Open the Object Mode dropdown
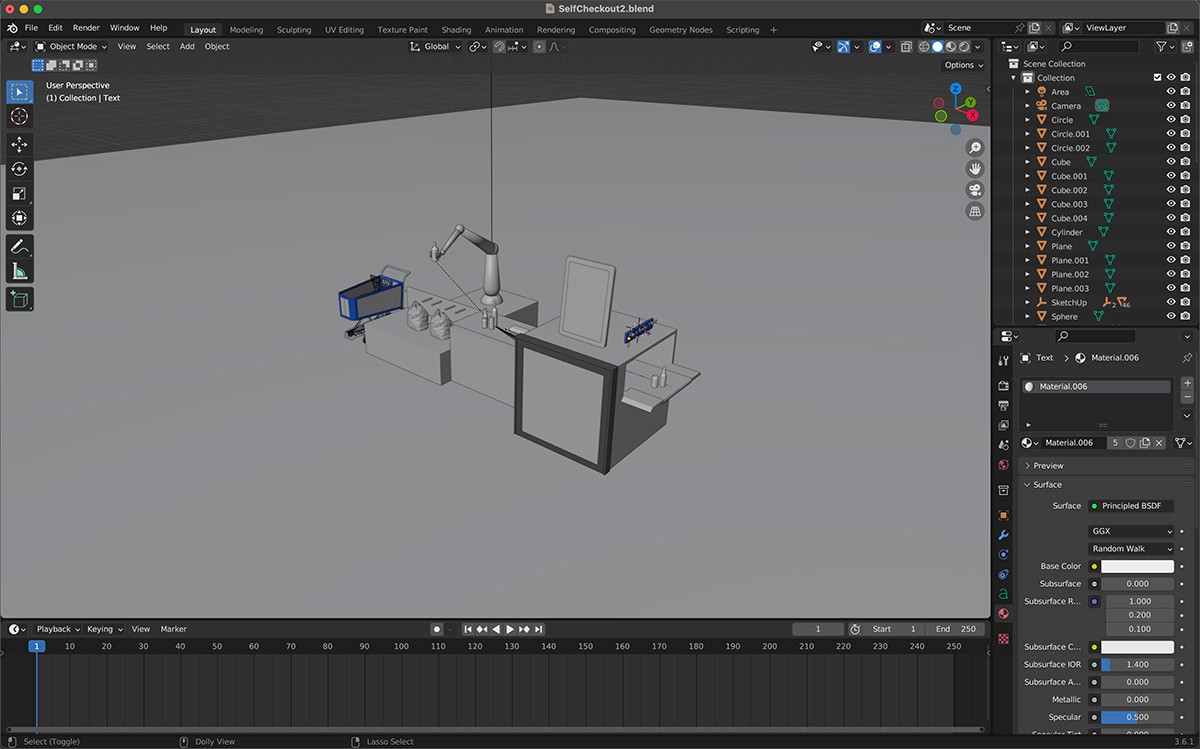This screenshot has width=1200, height=749. [x=72, y=46]
